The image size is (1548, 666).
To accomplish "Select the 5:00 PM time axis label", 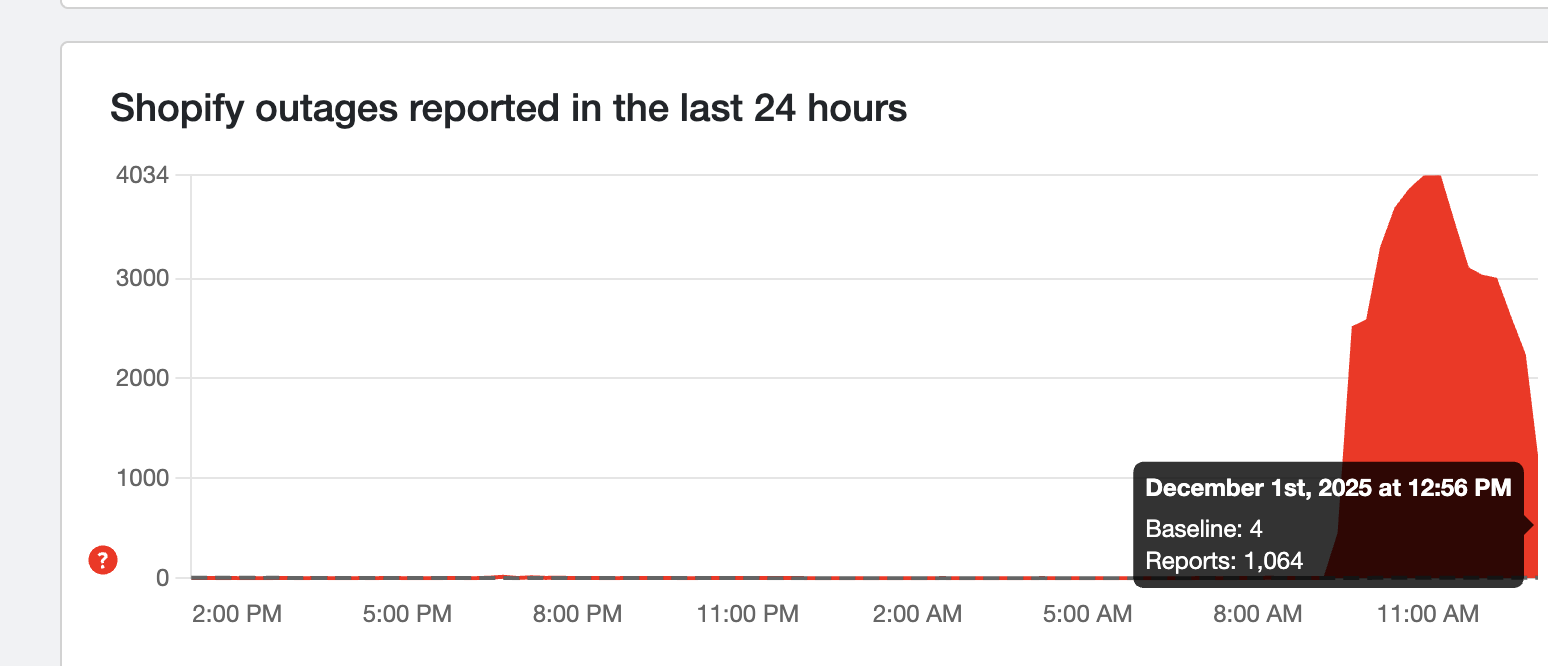I will coord(406,614).
